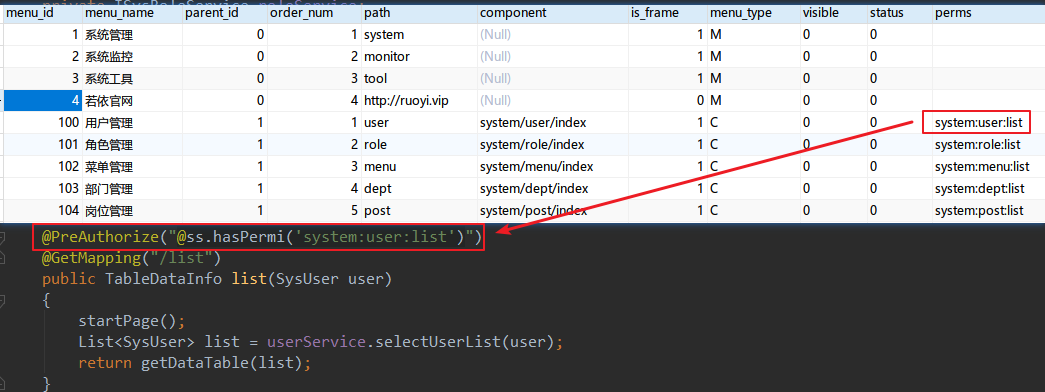Click the startPage() call in code
Viewport: 1045px width, 392px height.
[x=131, y=321]
